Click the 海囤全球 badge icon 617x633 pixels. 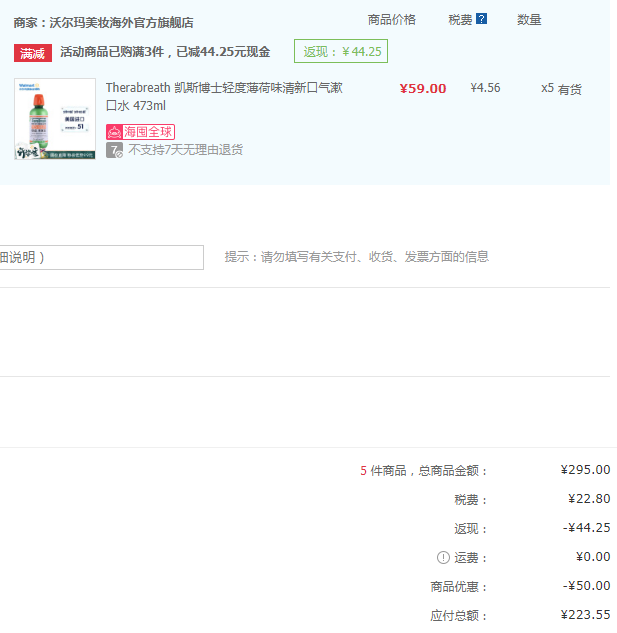click(140, 132)
